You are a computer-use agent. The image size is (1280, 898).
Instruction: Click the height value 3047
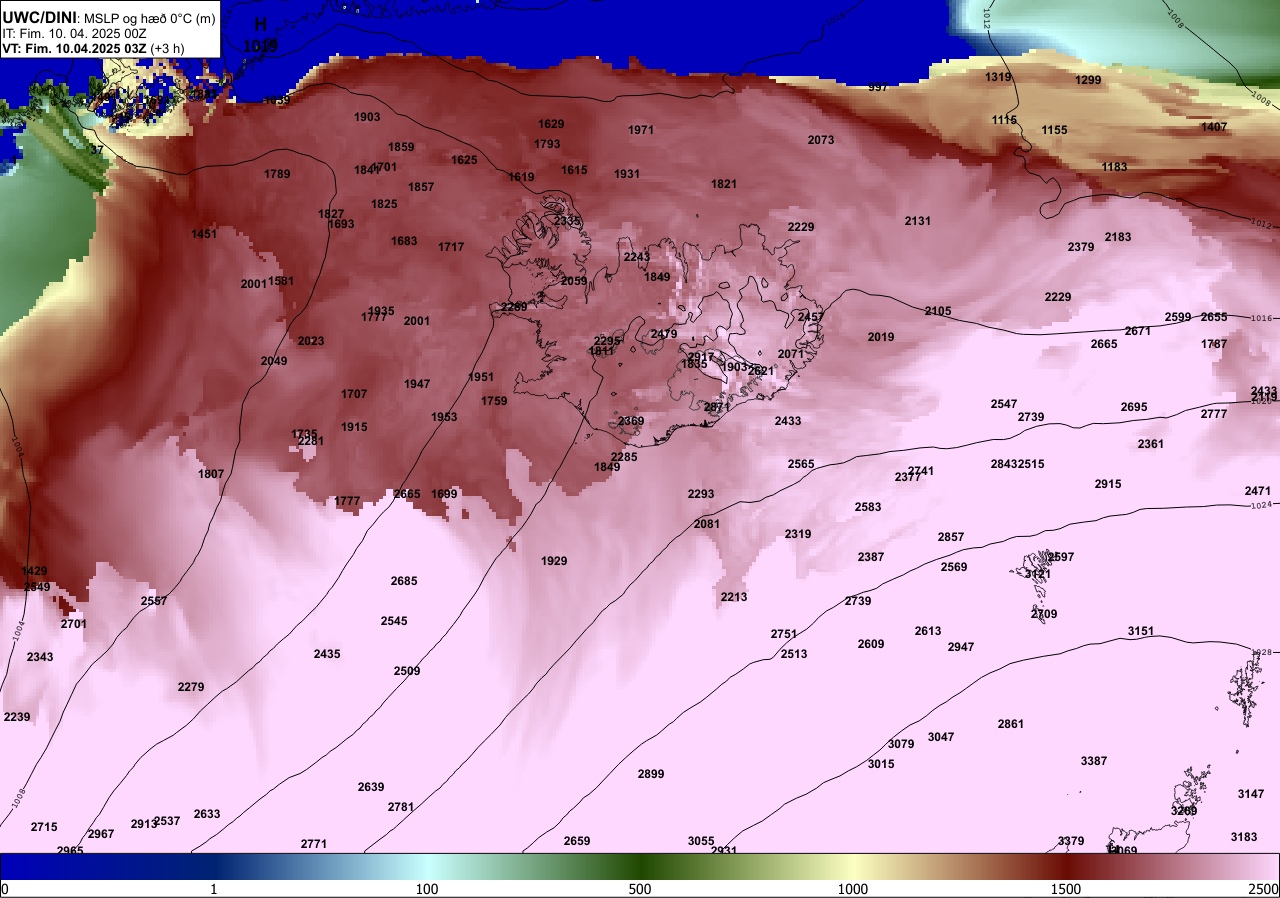tap(941, 737)
